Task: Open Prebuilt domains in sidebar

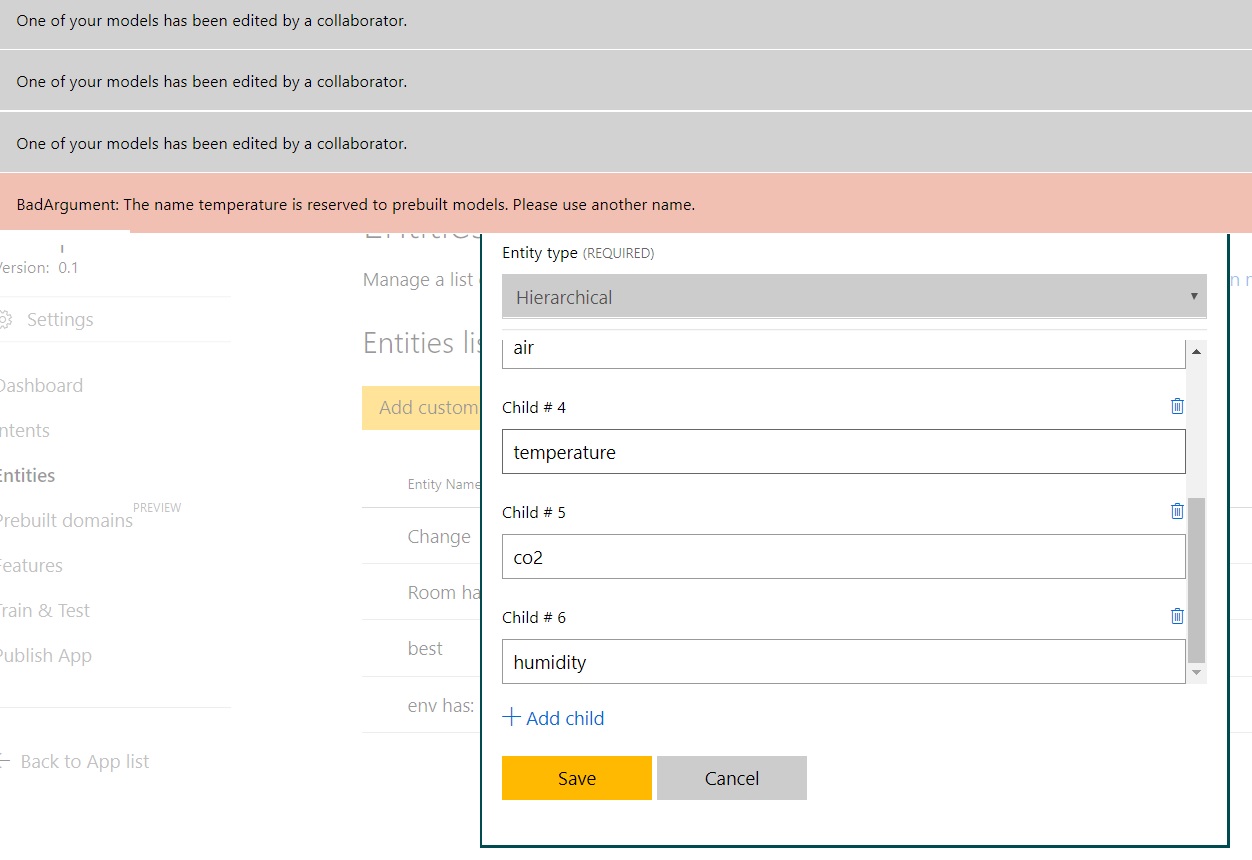Action: 65,521
